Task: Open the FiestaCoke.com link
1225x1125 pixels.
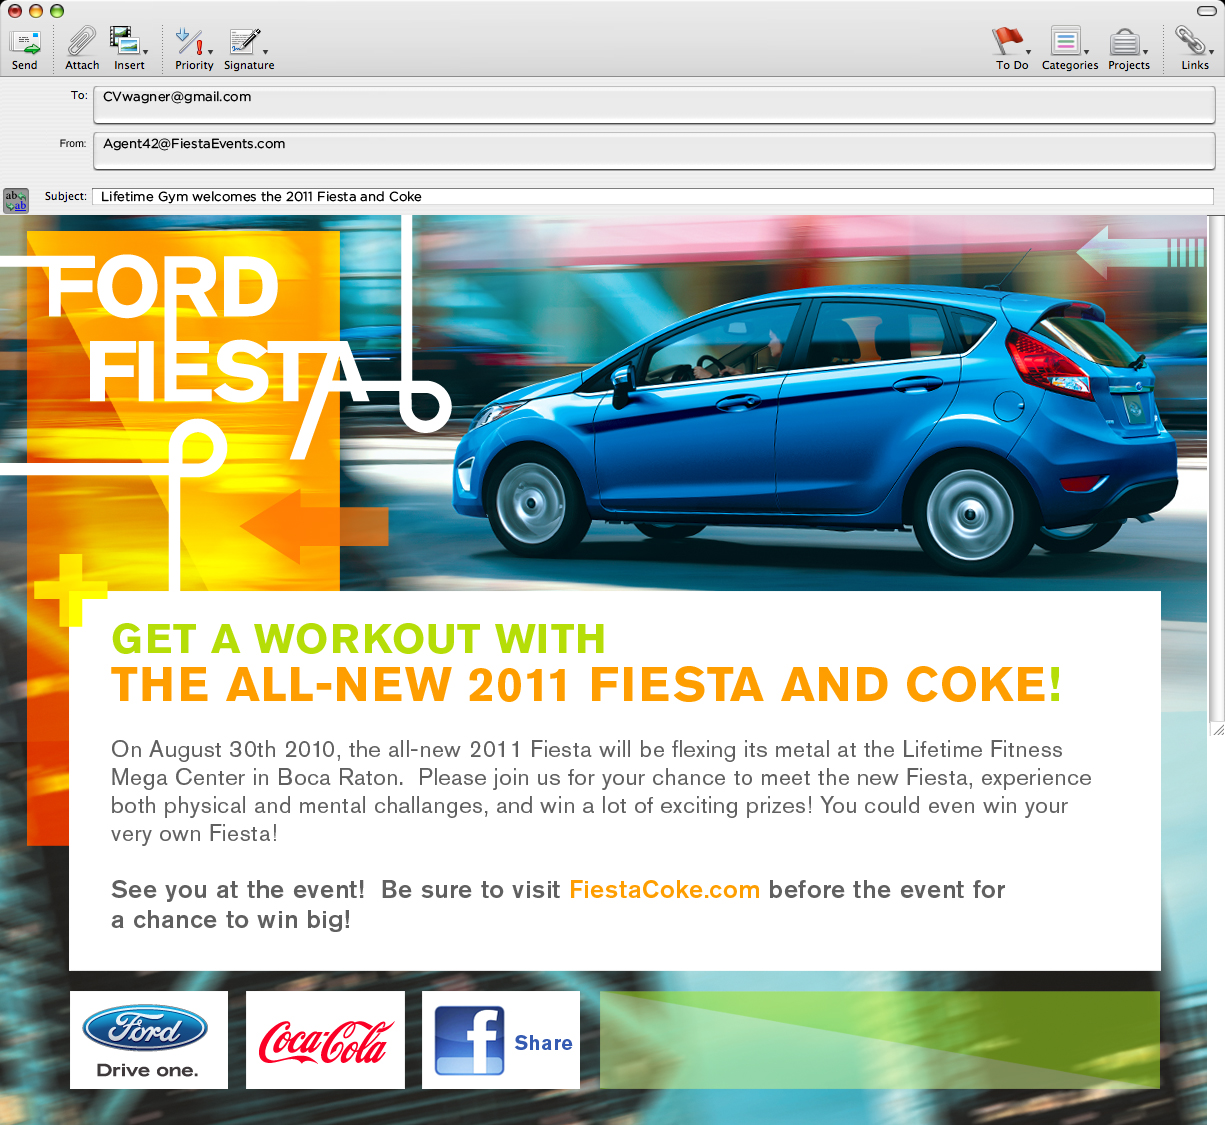Action: (664, 890)
